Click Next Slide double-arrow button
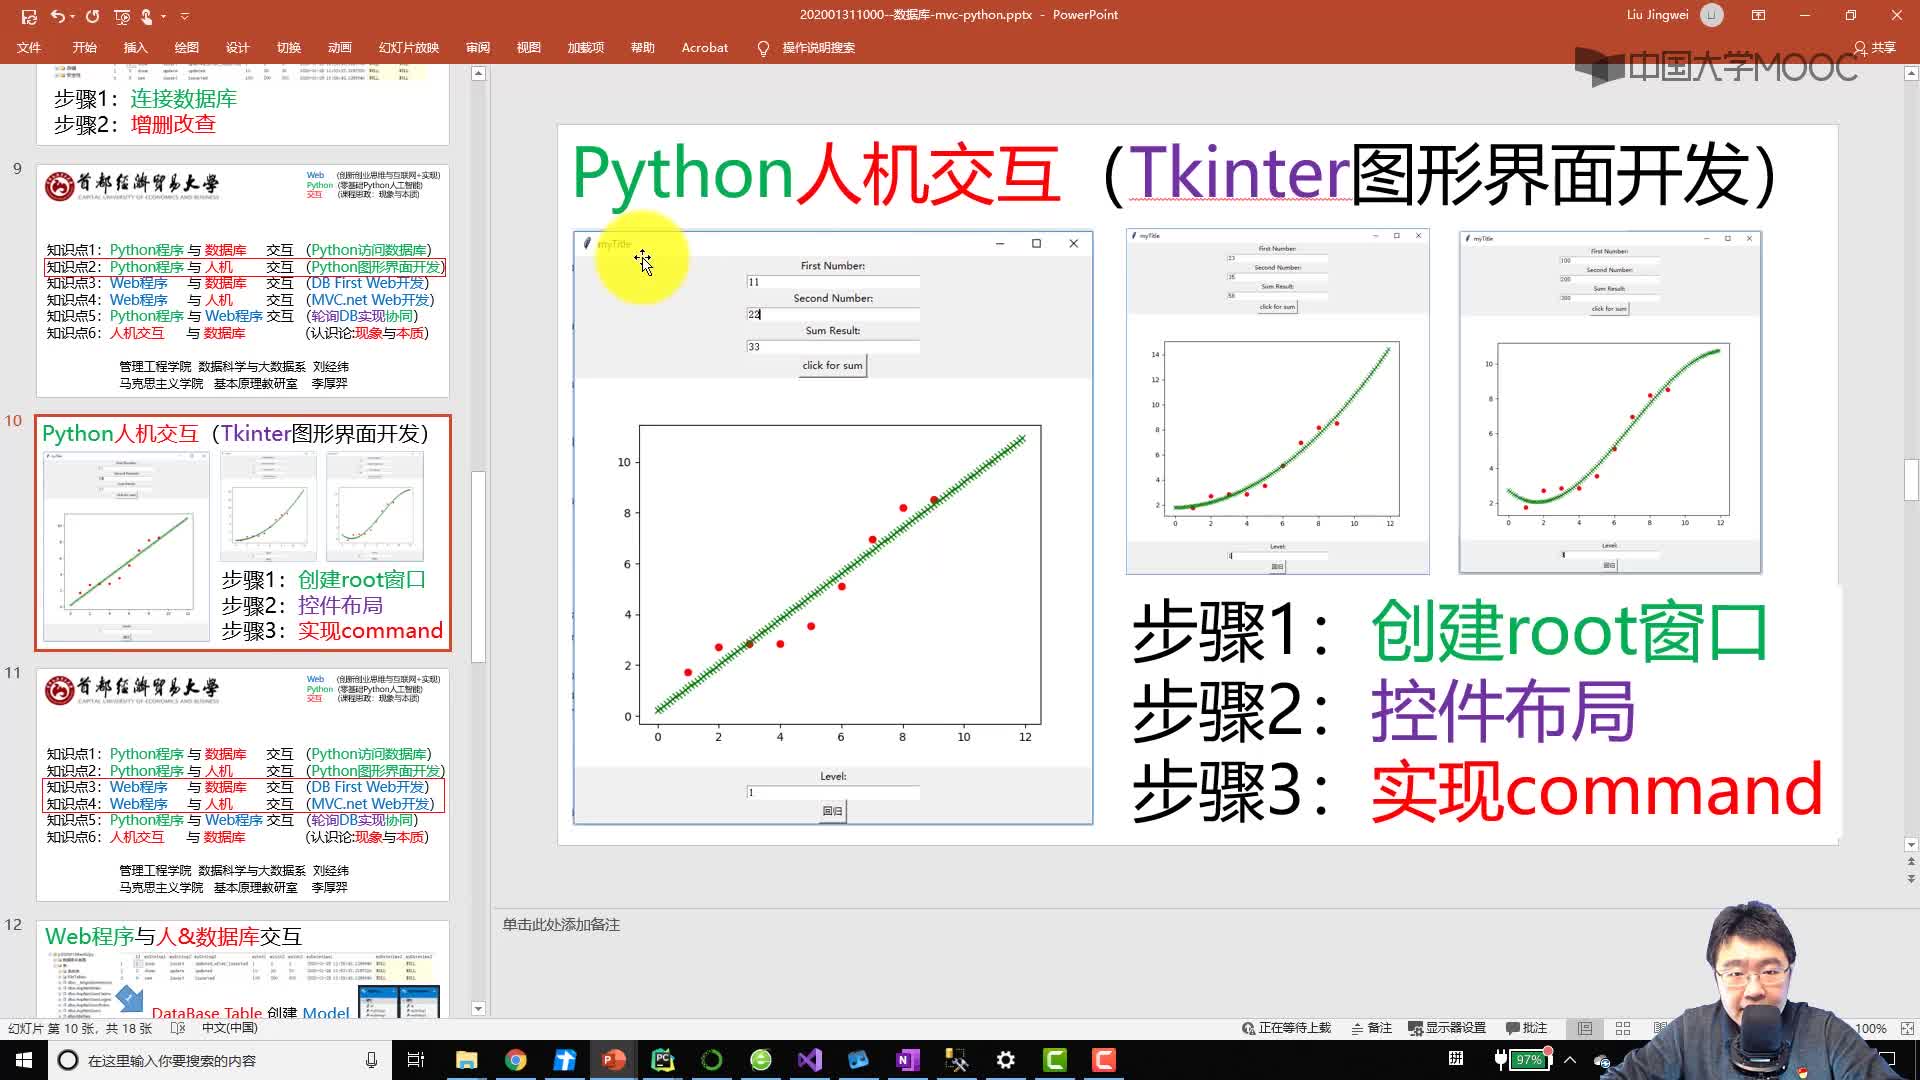This screenshot has height=1080, width=1920. [x=1911, y=878]
